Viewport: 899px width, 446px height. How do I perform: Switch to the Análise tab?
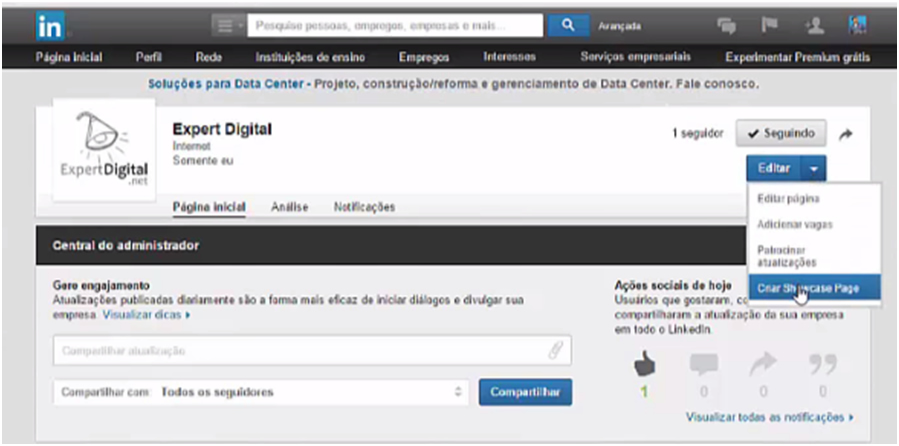(x=290, y=207)
